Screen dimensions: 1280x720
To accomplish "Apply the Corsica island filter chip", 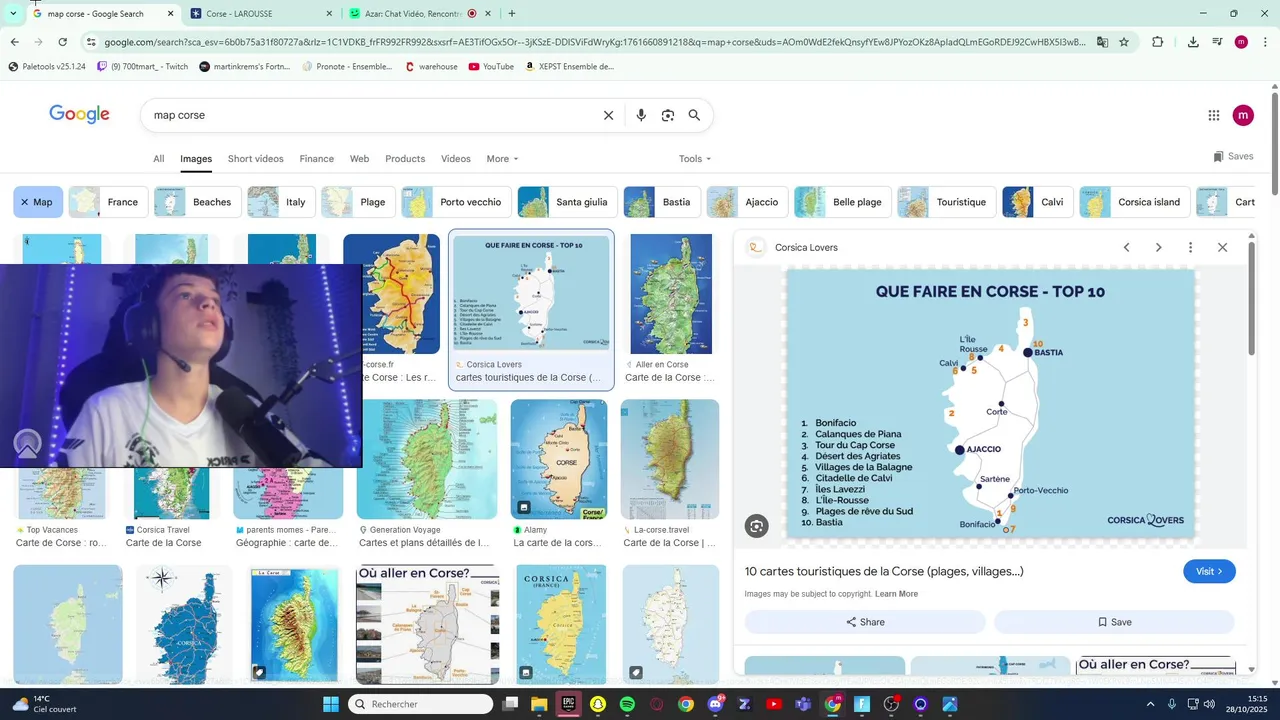I will [x=1135, y=202].
